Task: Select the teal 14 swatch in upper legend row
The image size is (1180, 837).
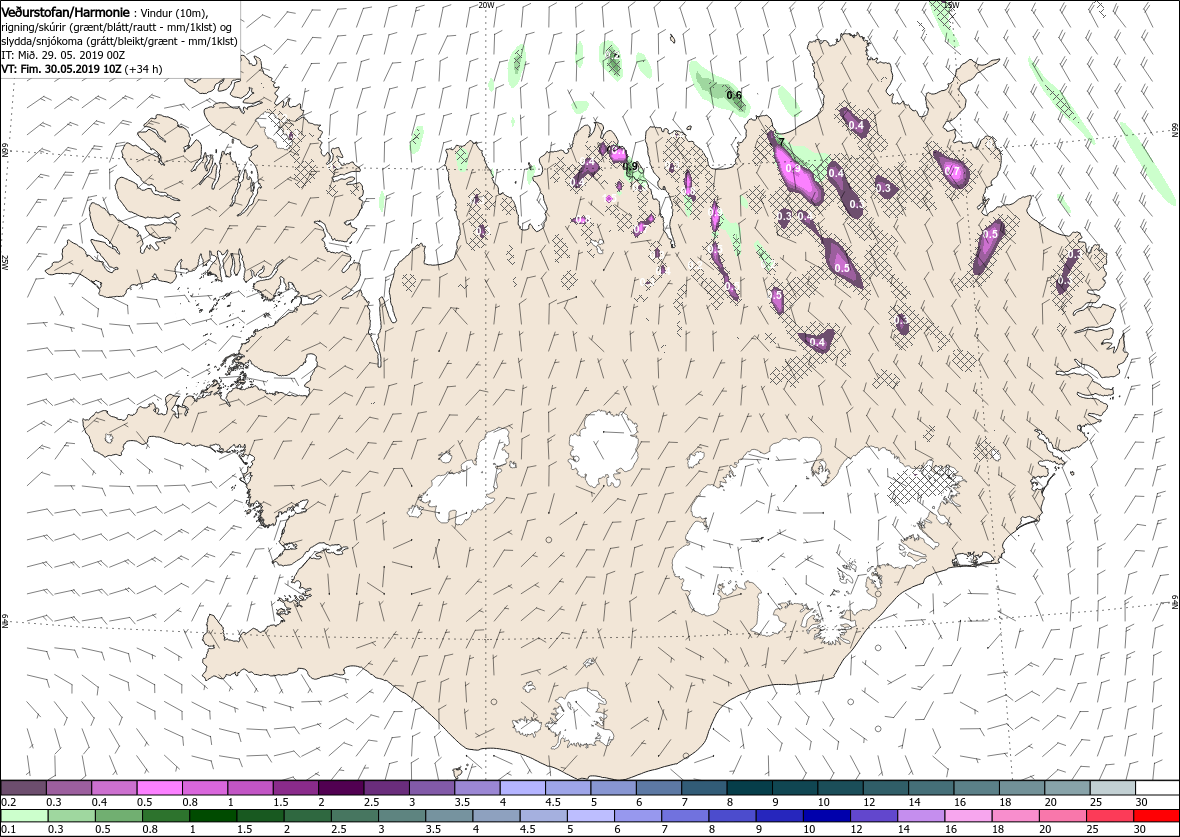Action: (931, 787)
